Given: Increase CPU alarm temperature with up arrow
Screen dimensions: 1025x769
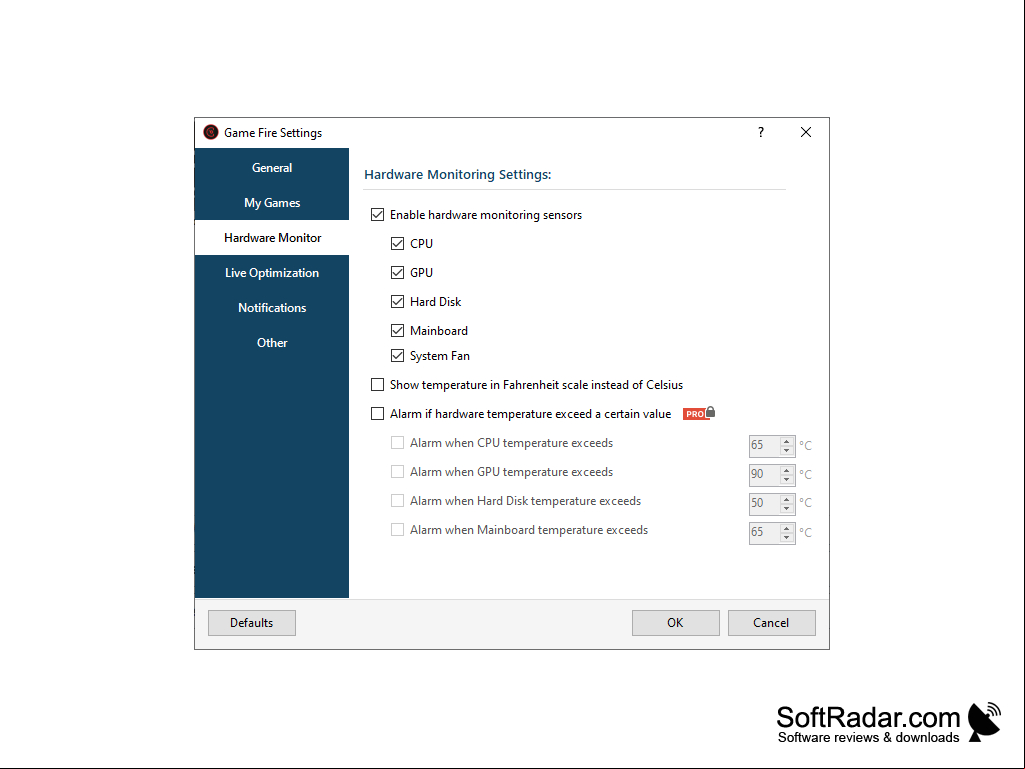Looking at the screenshot, I should (787, 441).
